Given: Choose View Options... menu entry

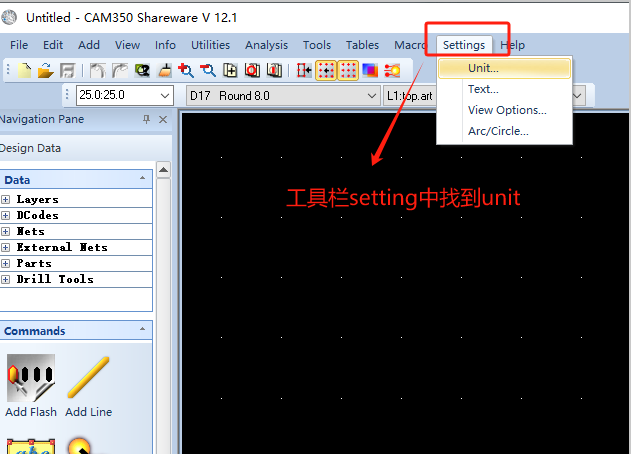Looking at the screenshot, I should pyautogui.click(x=504, y=110).
